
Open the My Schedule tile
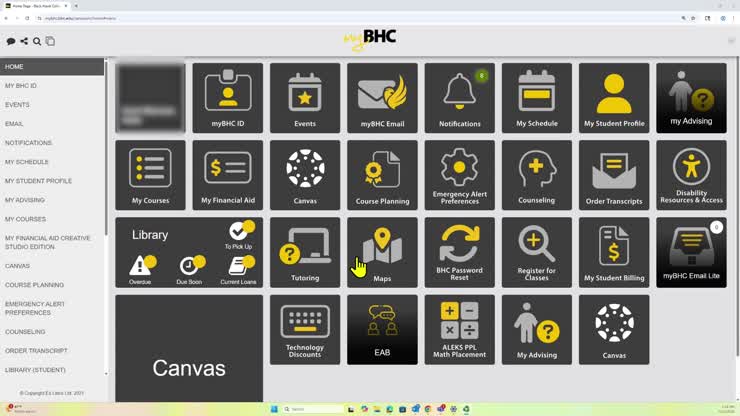(537, 98)
